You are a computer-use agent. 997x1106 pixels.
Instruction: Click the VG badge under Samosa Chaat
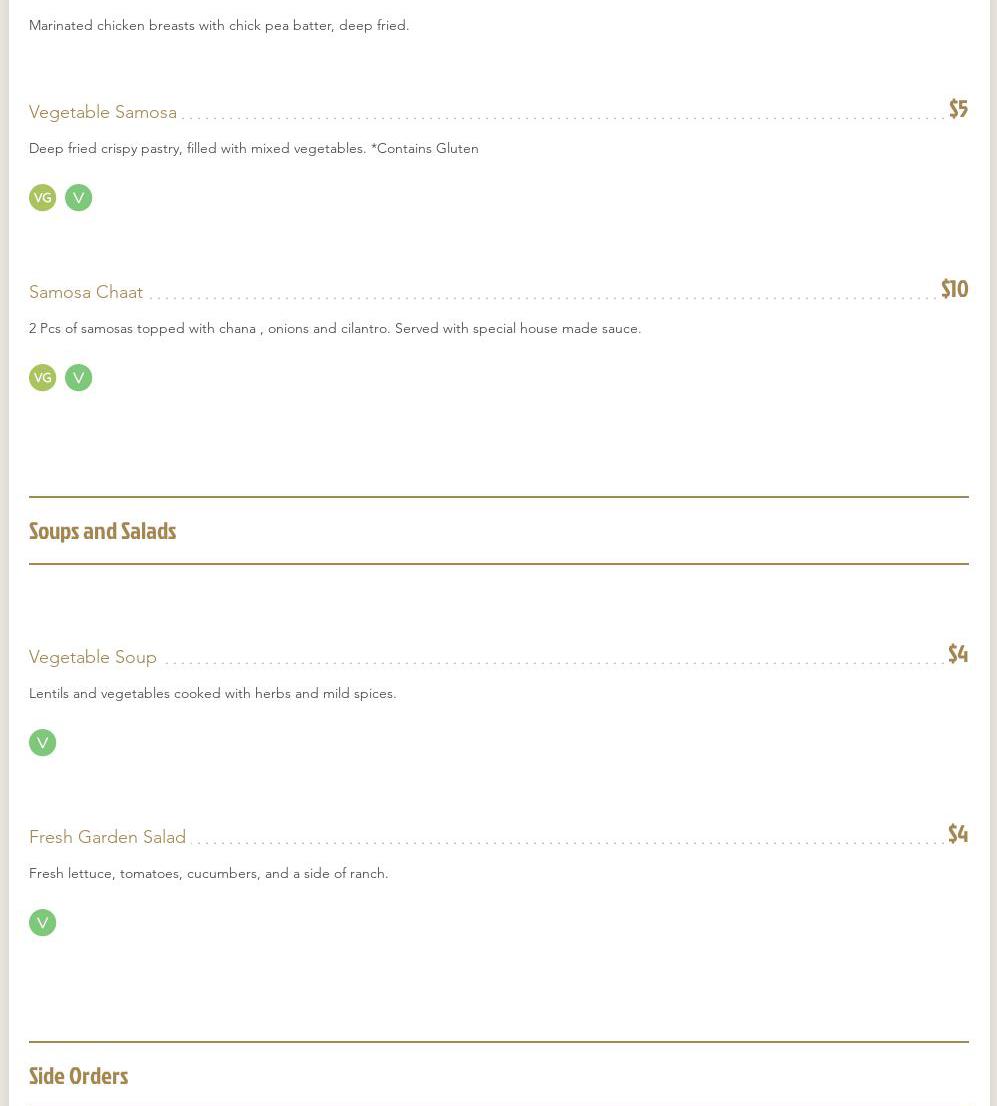tap(42, 378)
